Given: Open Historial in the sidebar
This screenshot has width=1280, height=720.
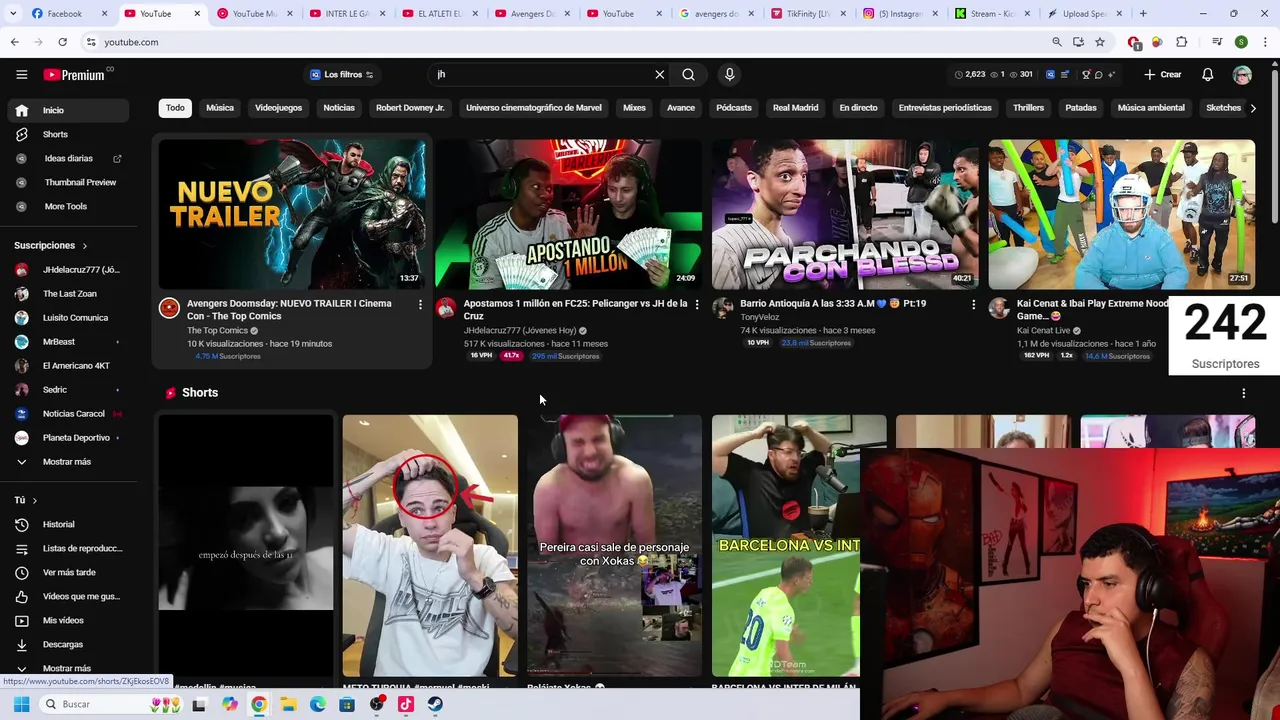Looking at the screenshot, I should 68,524.
